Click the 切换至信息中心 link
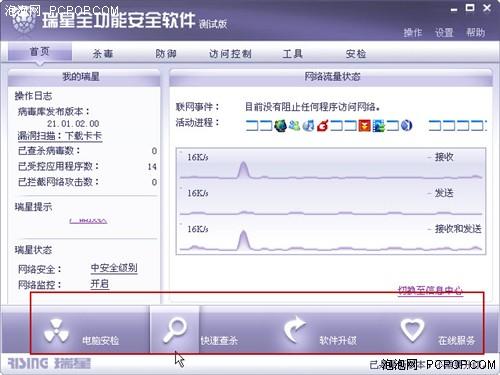The height and width of the screenshot is (375, 500). [430, 290]
